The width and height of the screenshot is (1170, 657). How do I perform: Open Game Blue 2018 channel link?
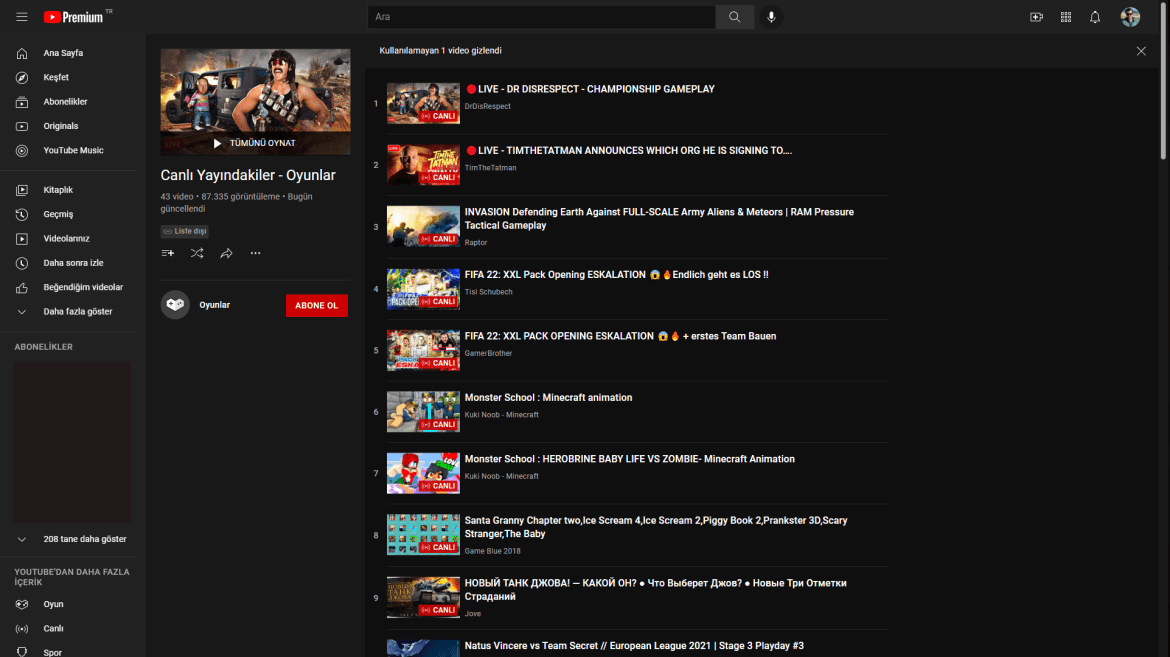(x=492, y=551)
